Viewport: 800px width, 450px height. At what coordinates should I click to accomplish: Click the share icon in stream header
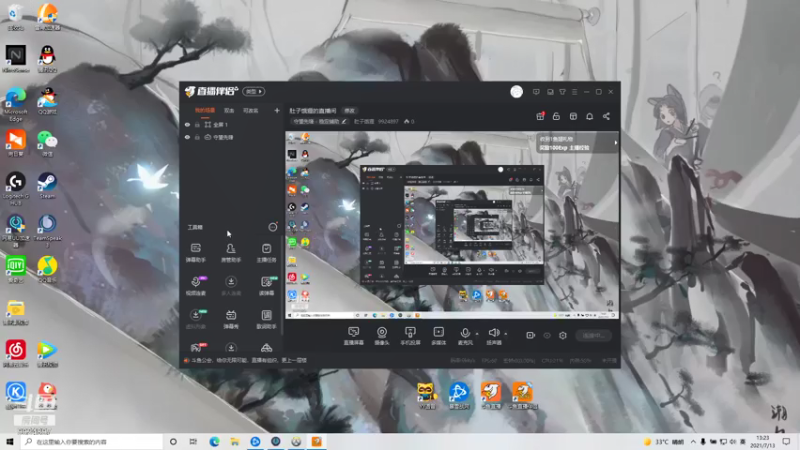(x=606, y=116)
